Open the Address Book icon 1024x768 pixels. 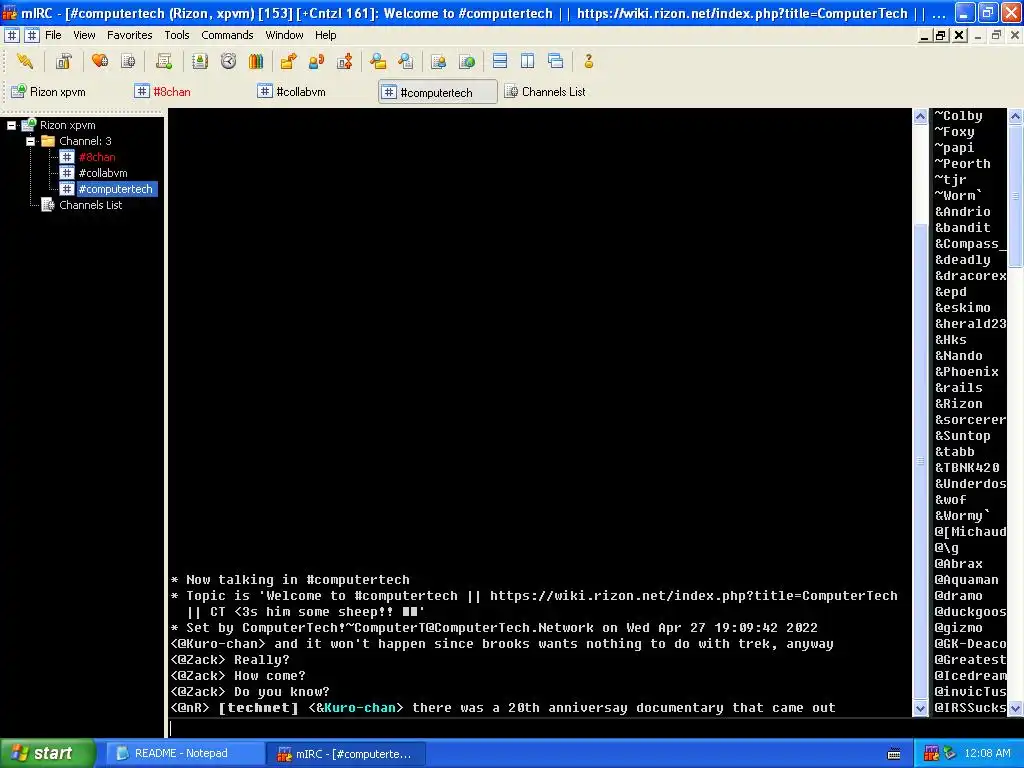coord(200,61)
